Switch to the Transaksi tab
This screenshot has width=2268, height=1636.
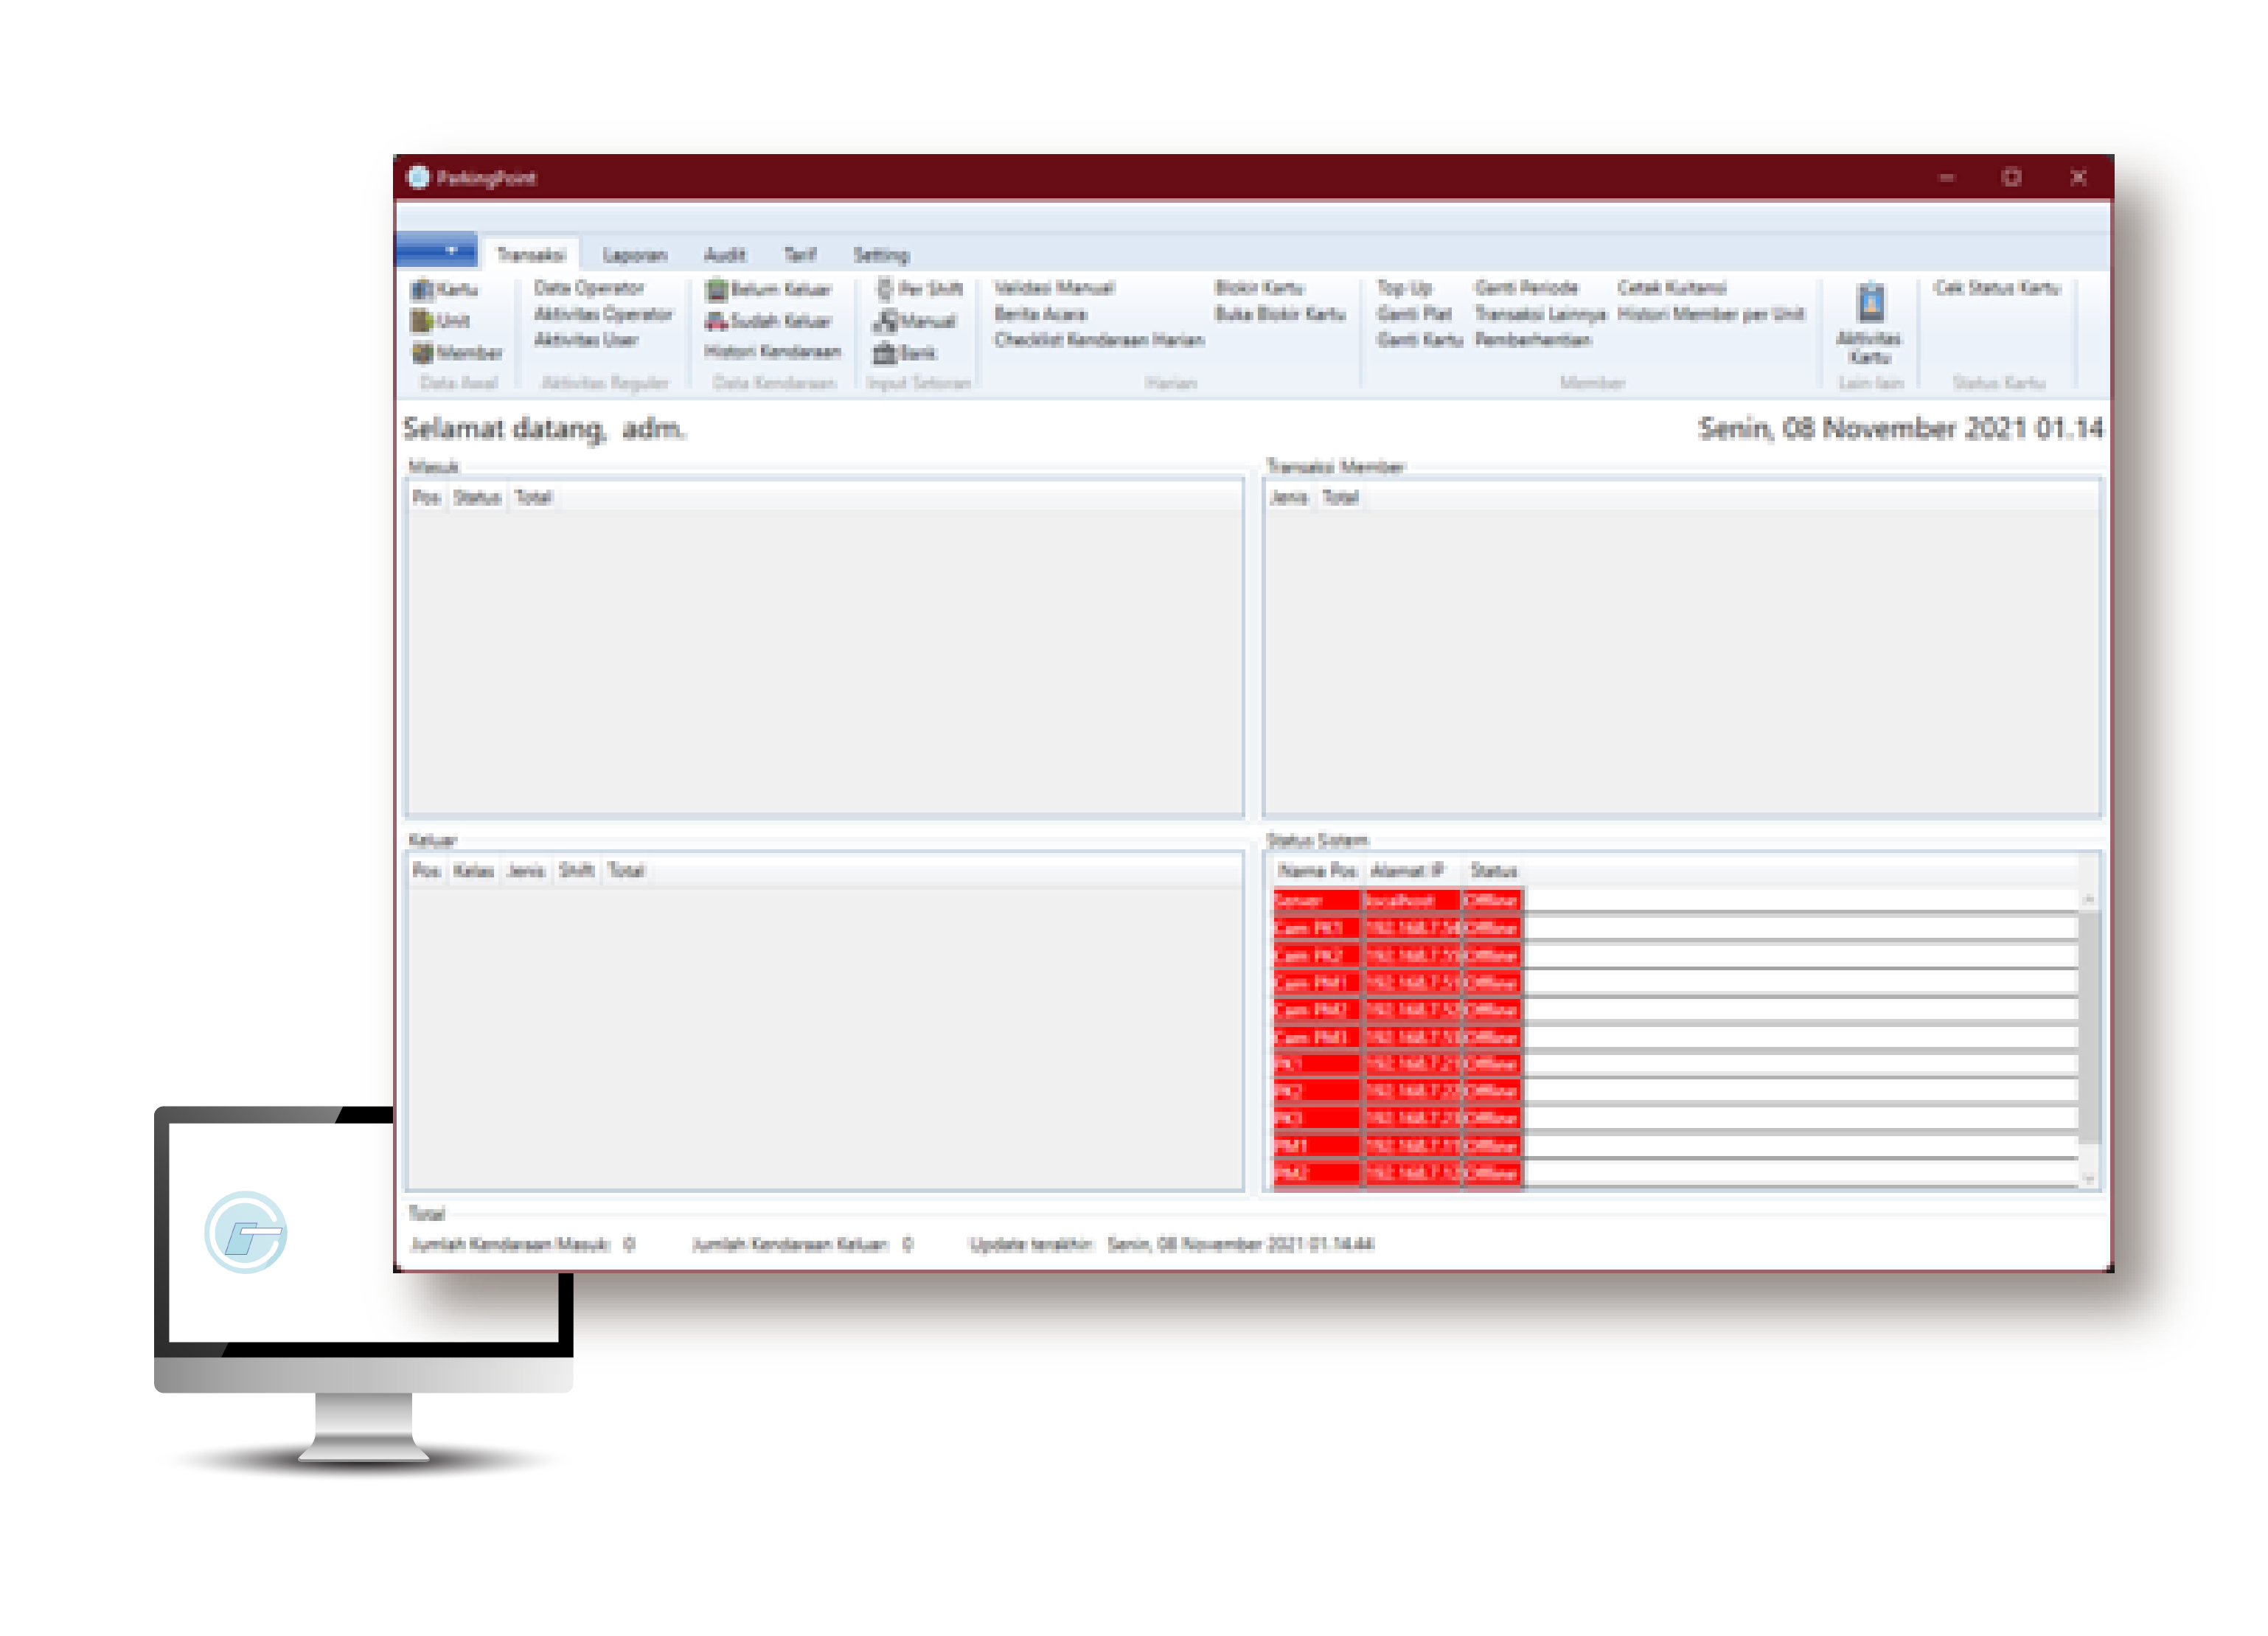coord(531,255)
